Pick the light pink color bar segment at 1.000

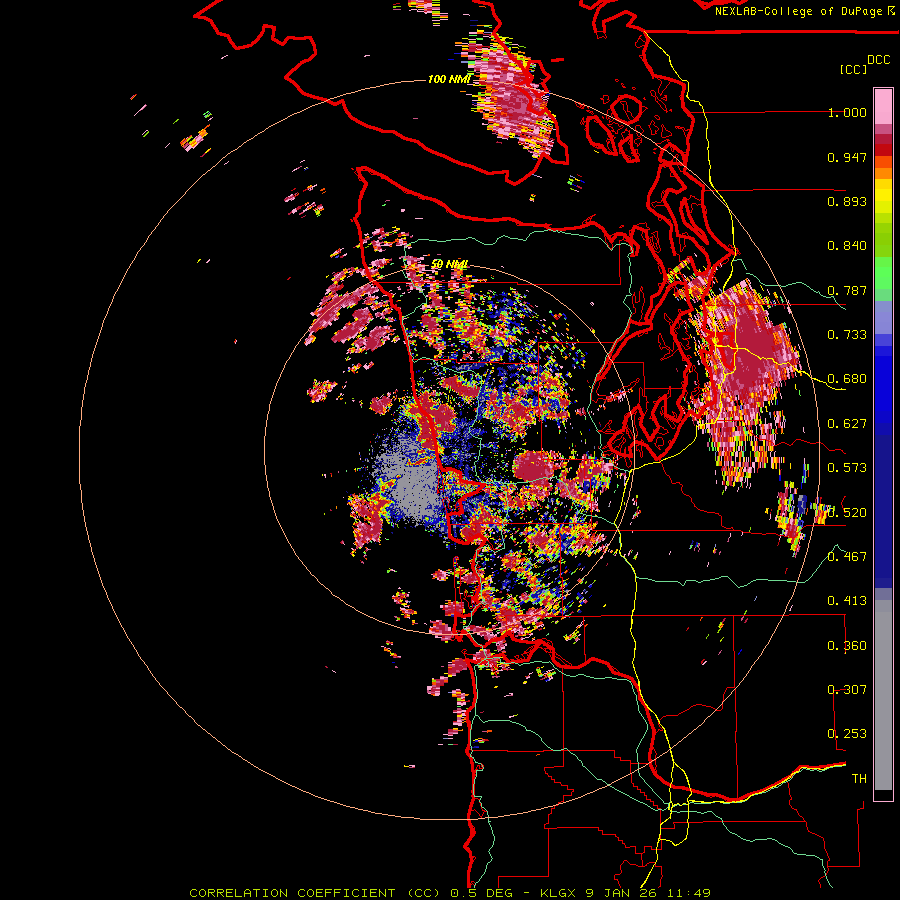(883, 107)
